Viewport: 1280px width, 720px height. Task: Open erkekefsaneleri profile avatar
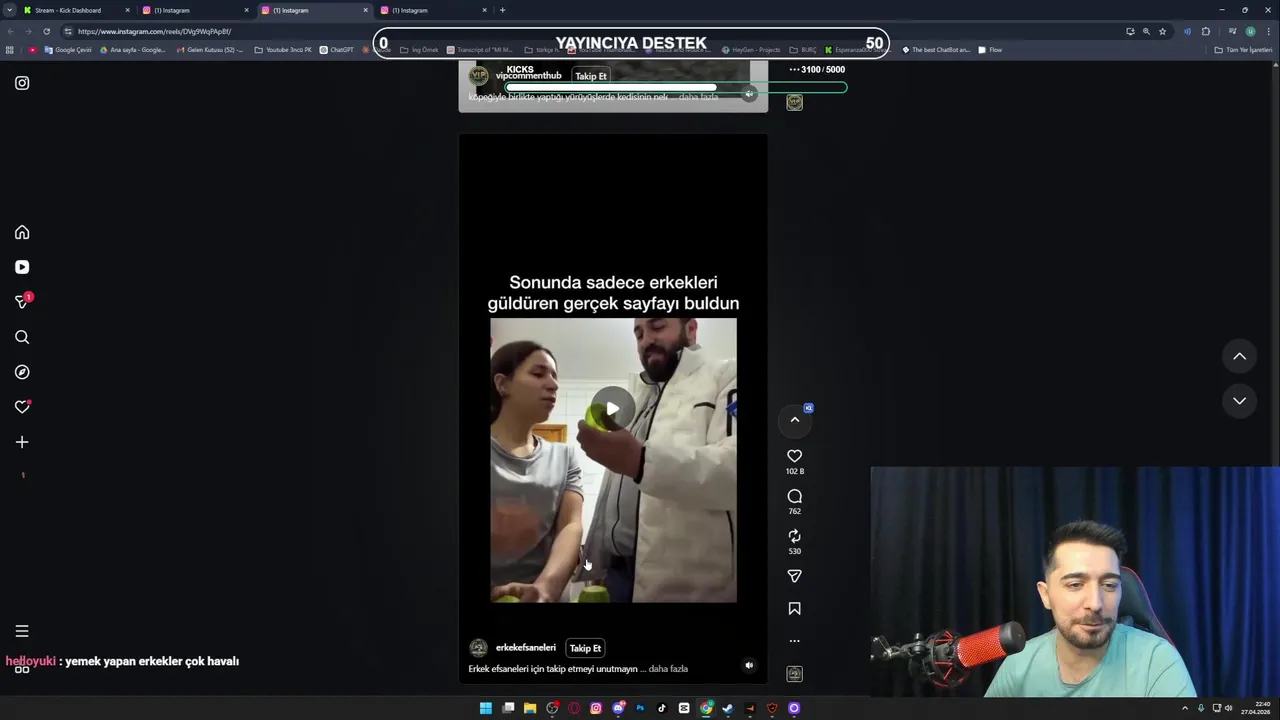pos(479,648)
